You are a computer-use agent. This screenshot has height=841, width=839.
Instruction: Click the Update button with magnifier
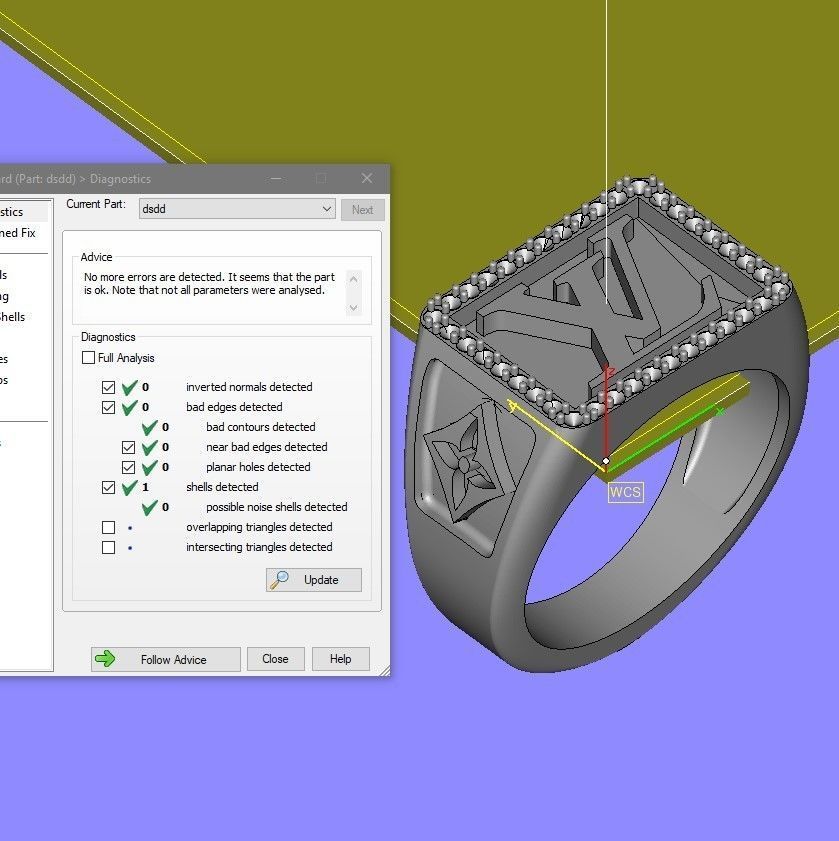(x=314, y=580)
